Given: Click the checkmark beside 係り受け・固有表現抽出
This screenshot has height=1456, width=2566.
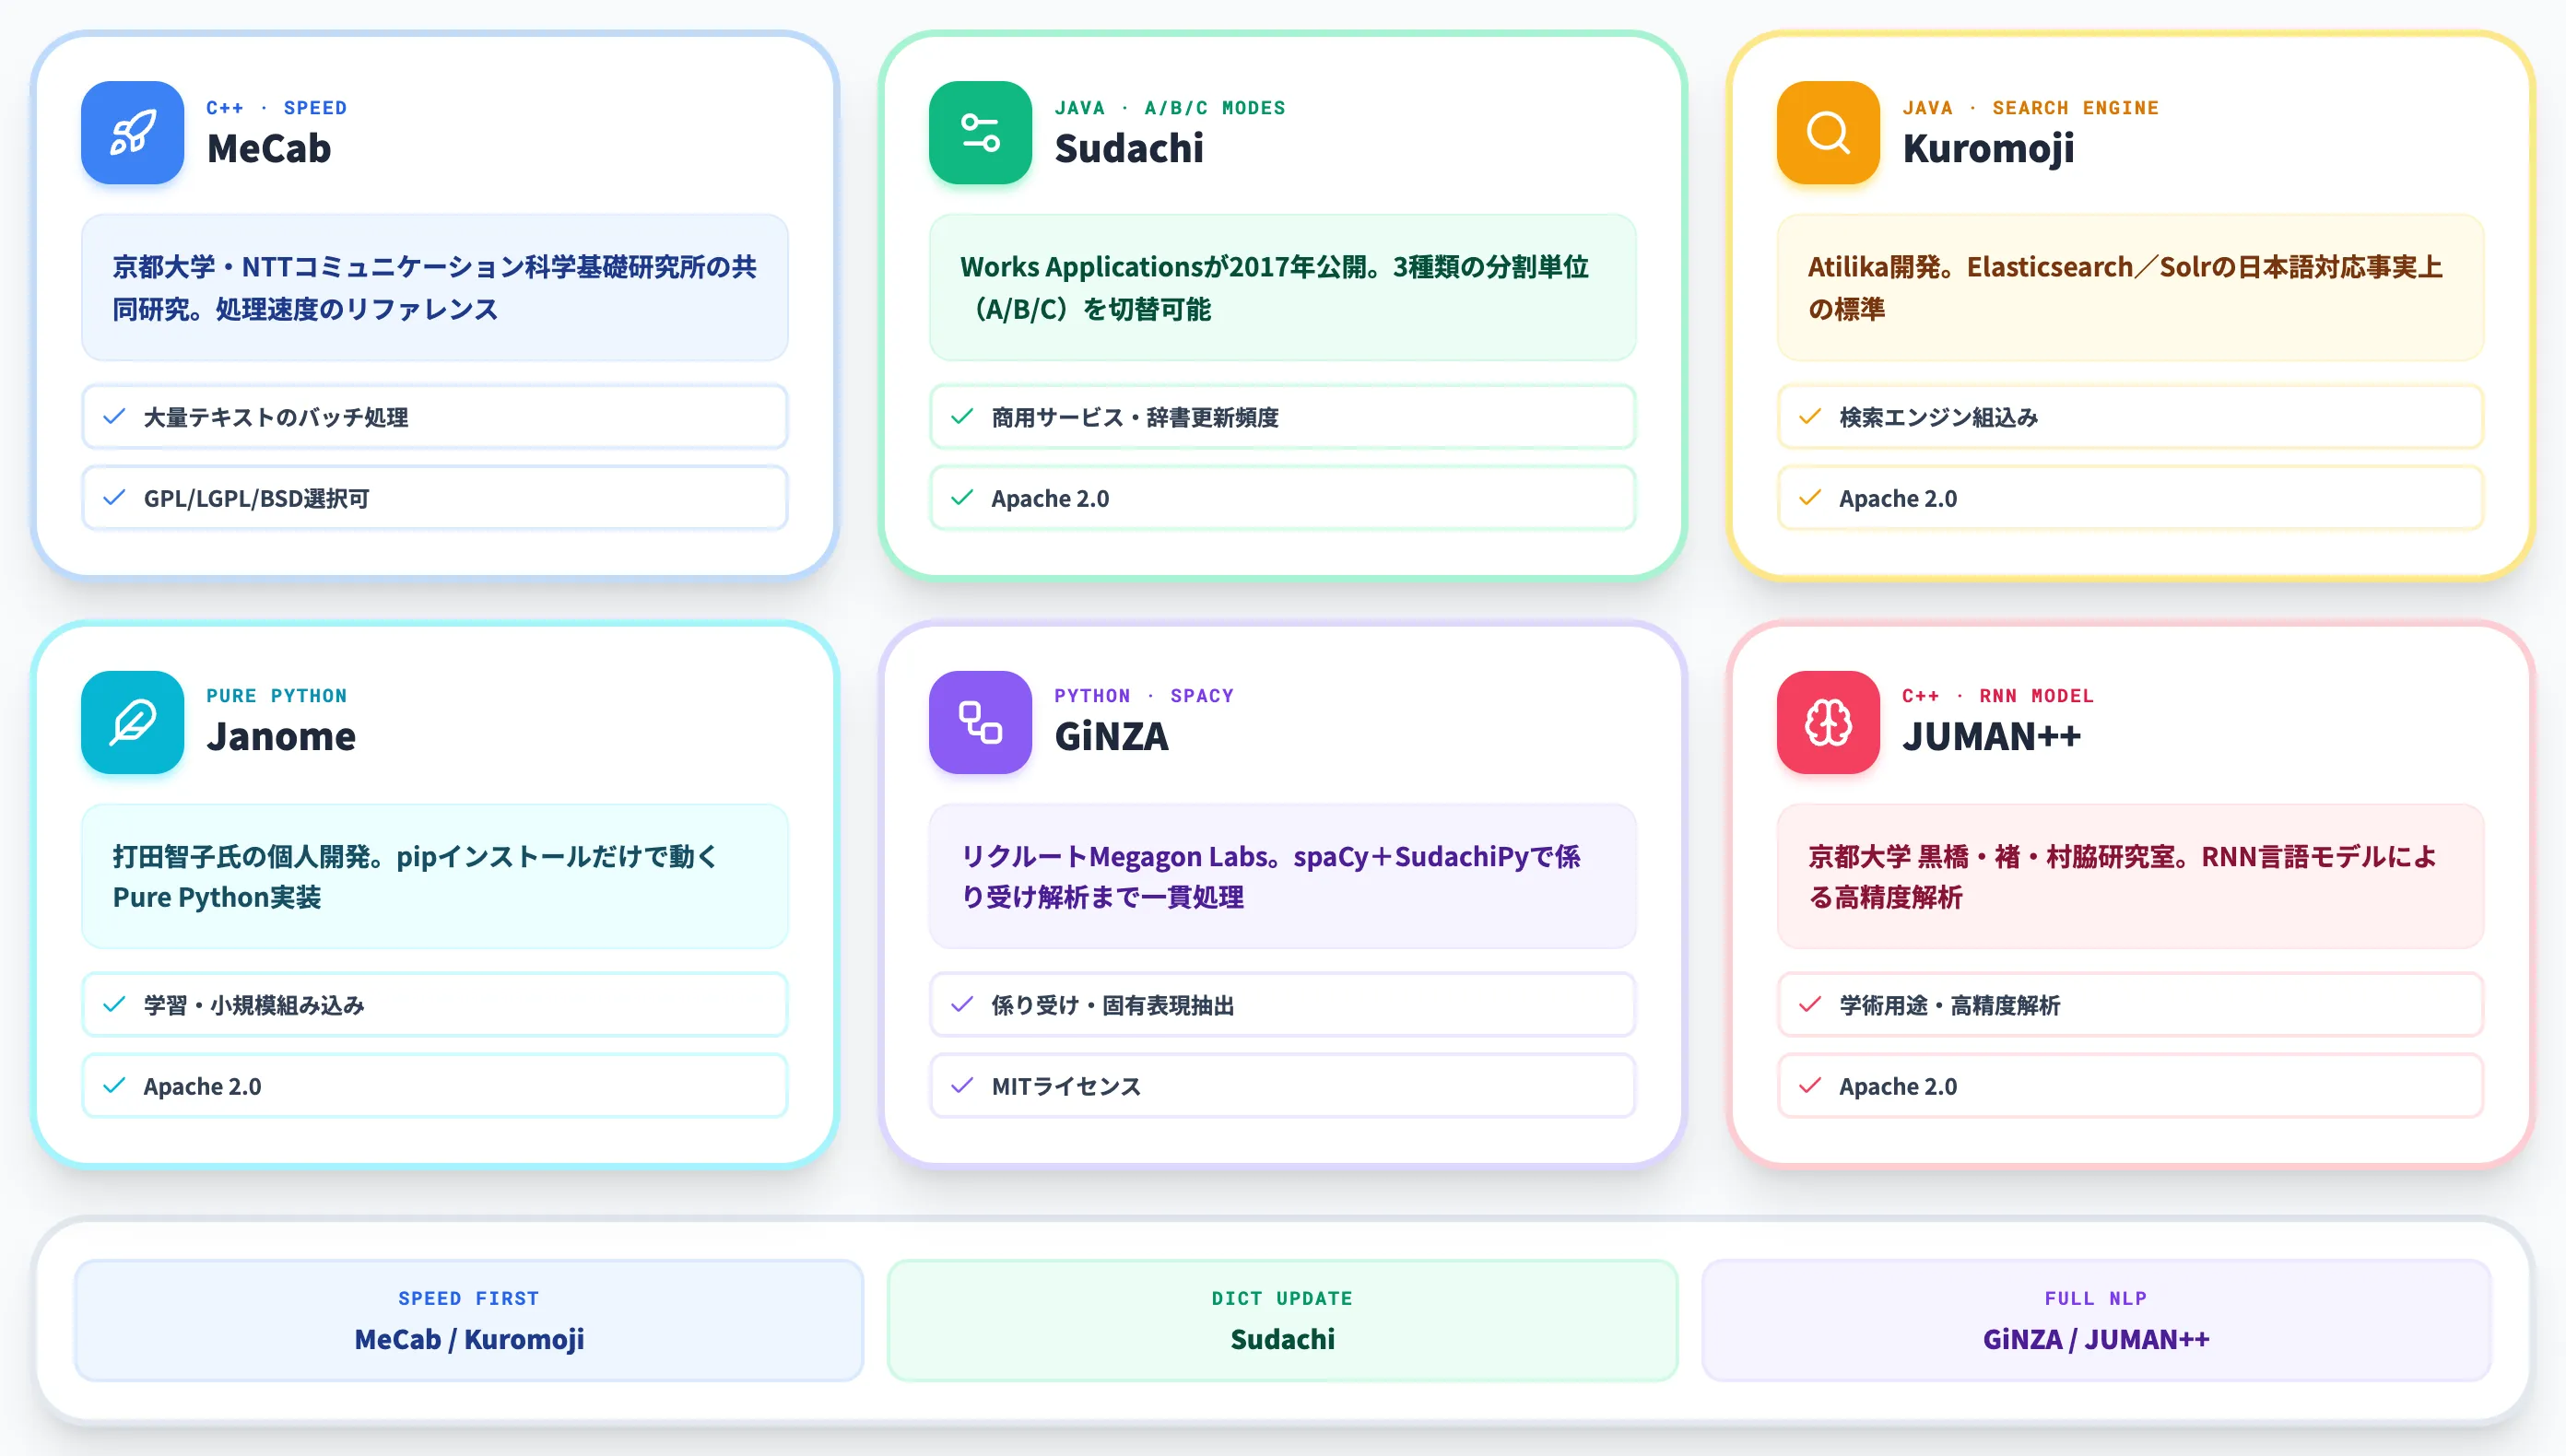Looking at the screenshot, I should click(x=962, y=1004).
